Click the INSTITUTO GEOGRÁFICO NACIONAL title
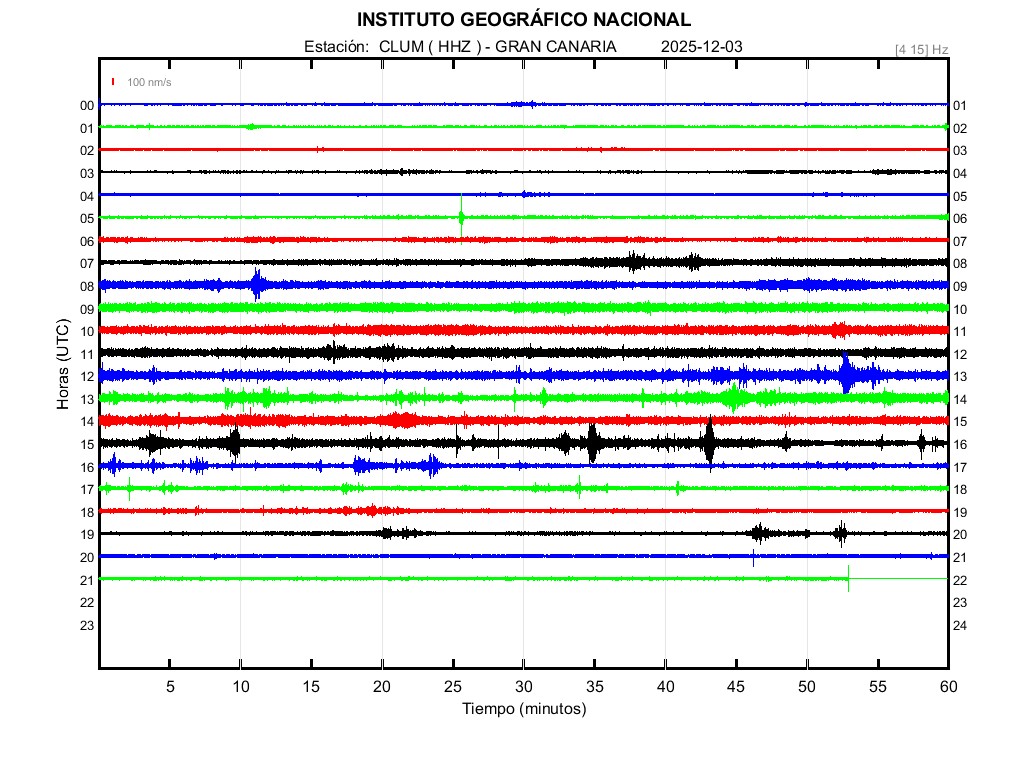Screen dimensions: 1024x768 tap(523, 20)
